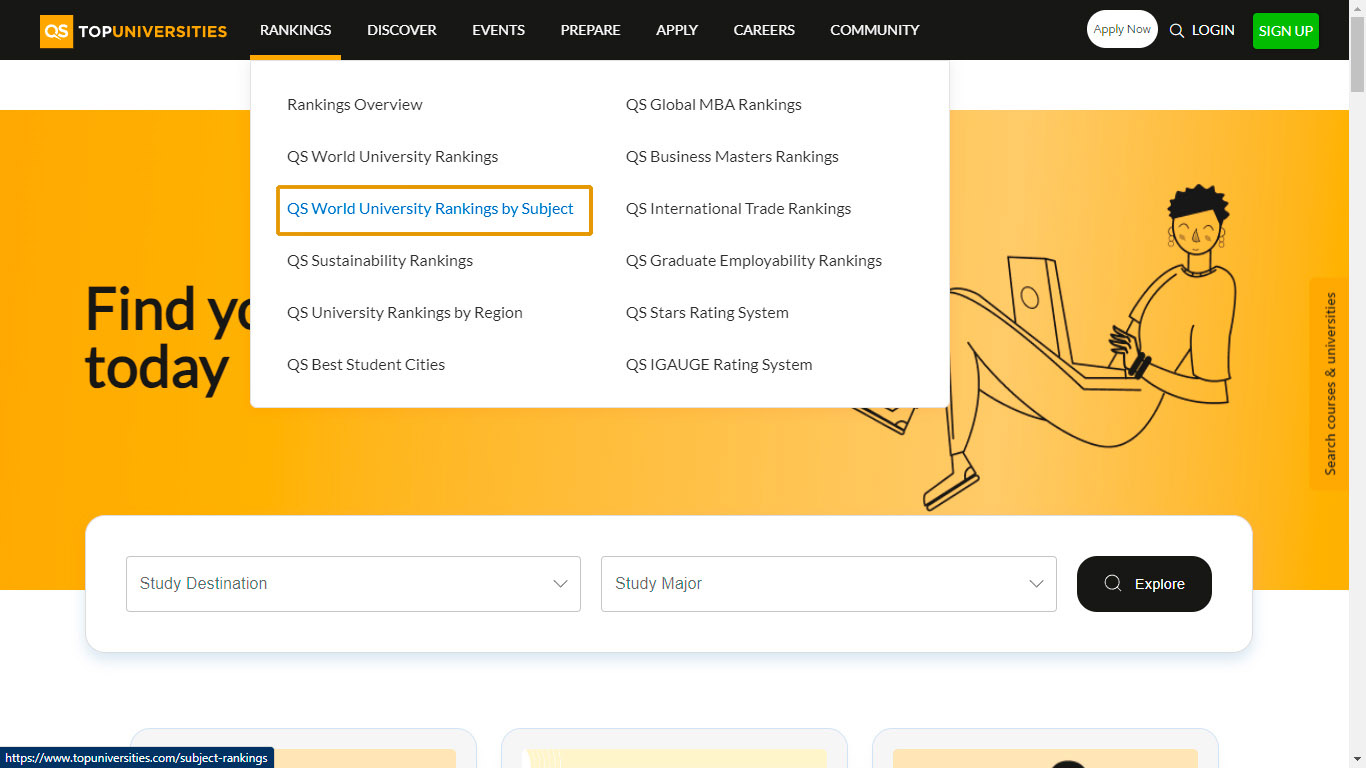1366x768 pixels.
Task: Open the Apply menu
Action: [677, 30]
